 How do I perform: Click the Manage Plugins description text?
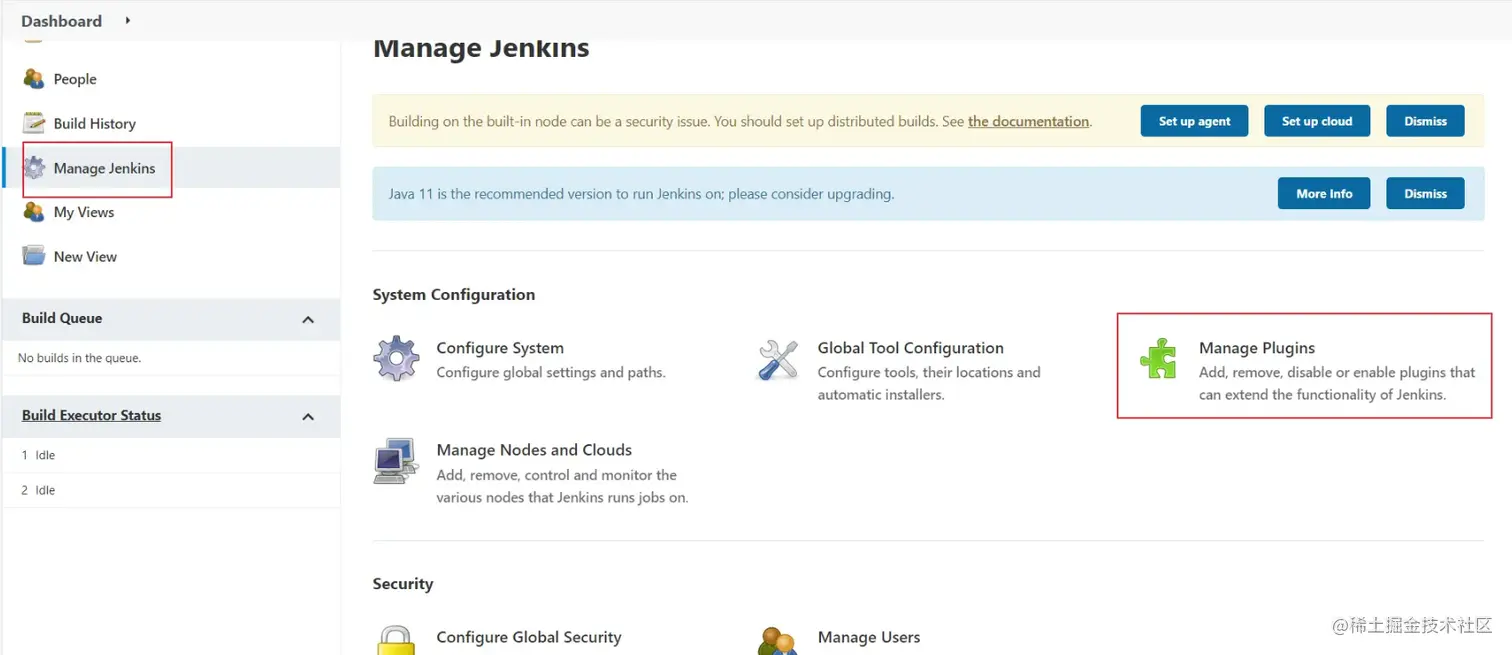tap(1337, 383)
